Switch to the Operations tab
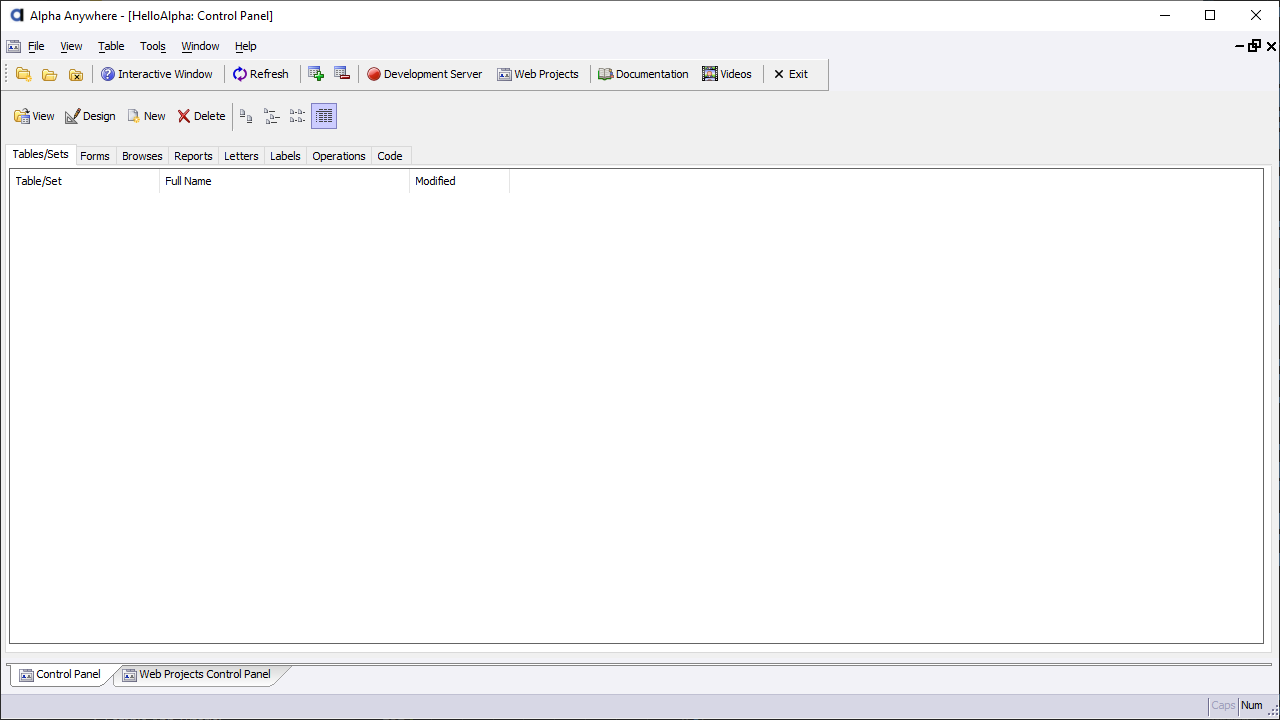 (339, 156)
